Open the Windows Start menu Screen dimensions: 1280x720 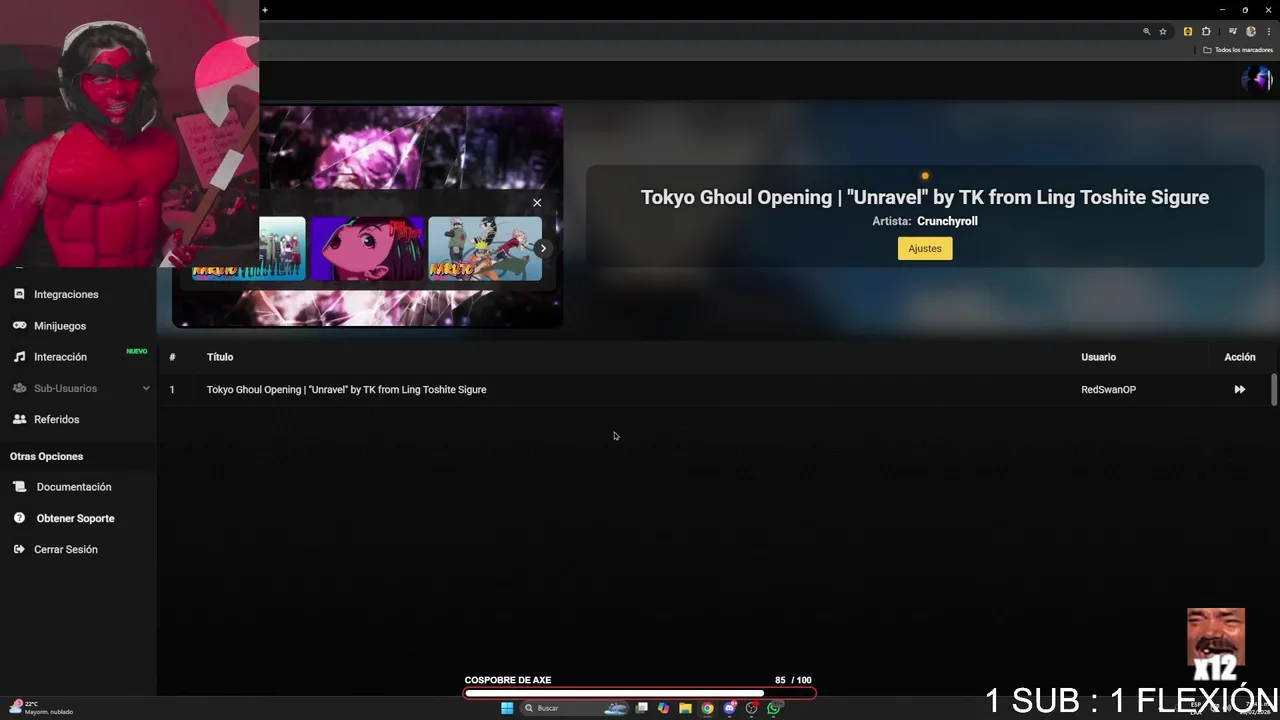[x=507, y=708]
